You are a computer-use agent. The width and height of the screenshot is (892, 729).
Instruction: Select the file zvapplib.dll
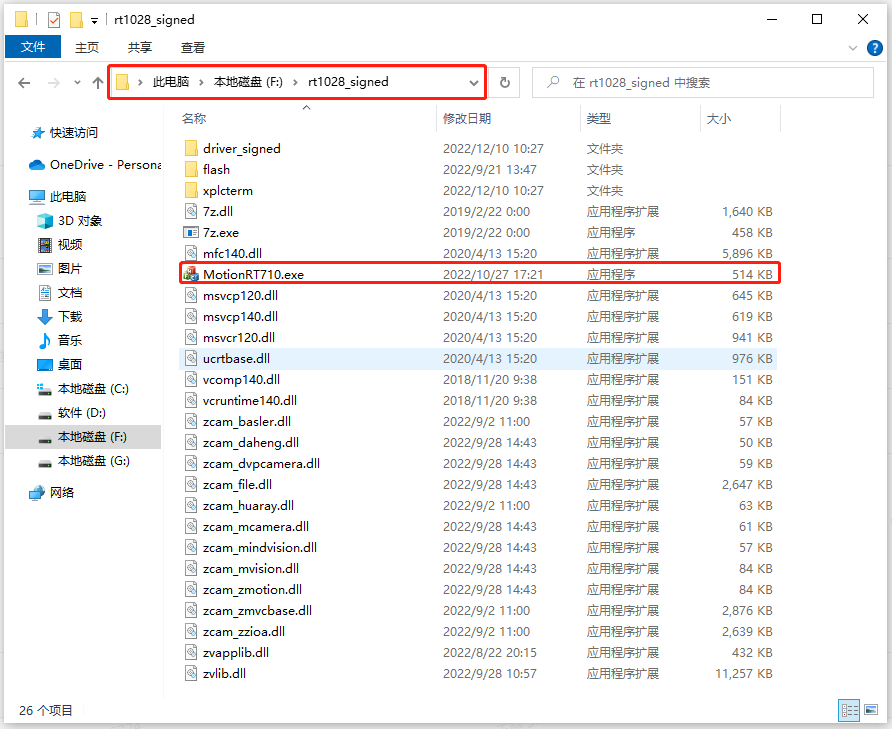tap(236, 653)
